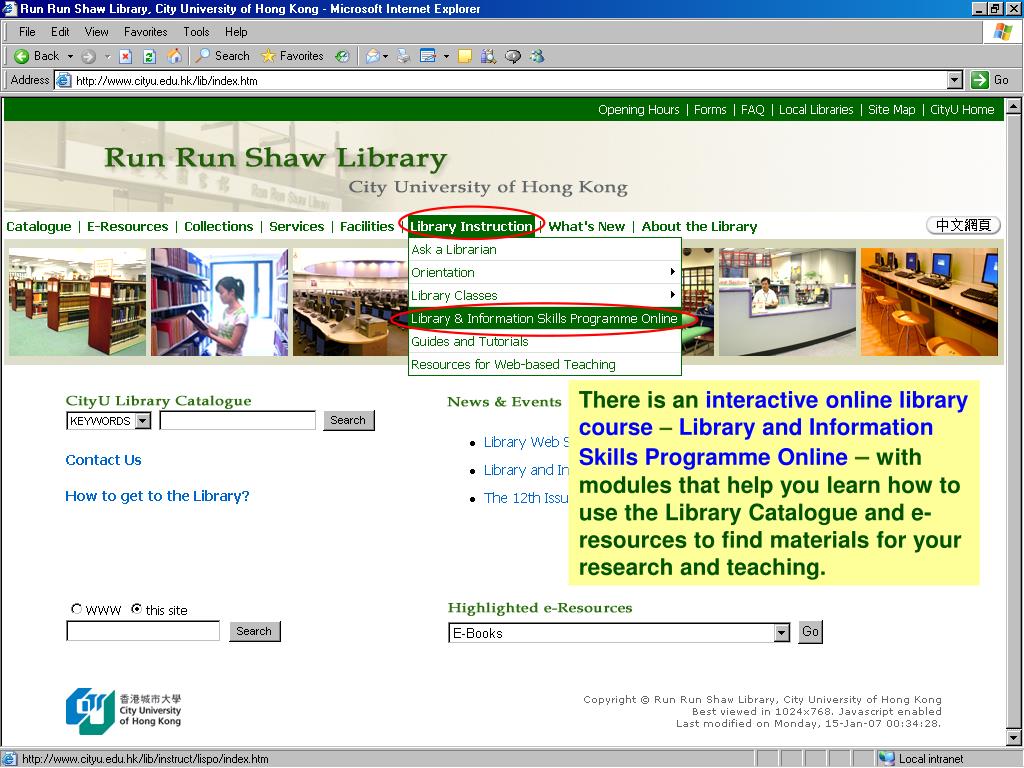Click the Research toolbar icon
Viewport: 1024px width, 768px height.
tap(488, 56)
